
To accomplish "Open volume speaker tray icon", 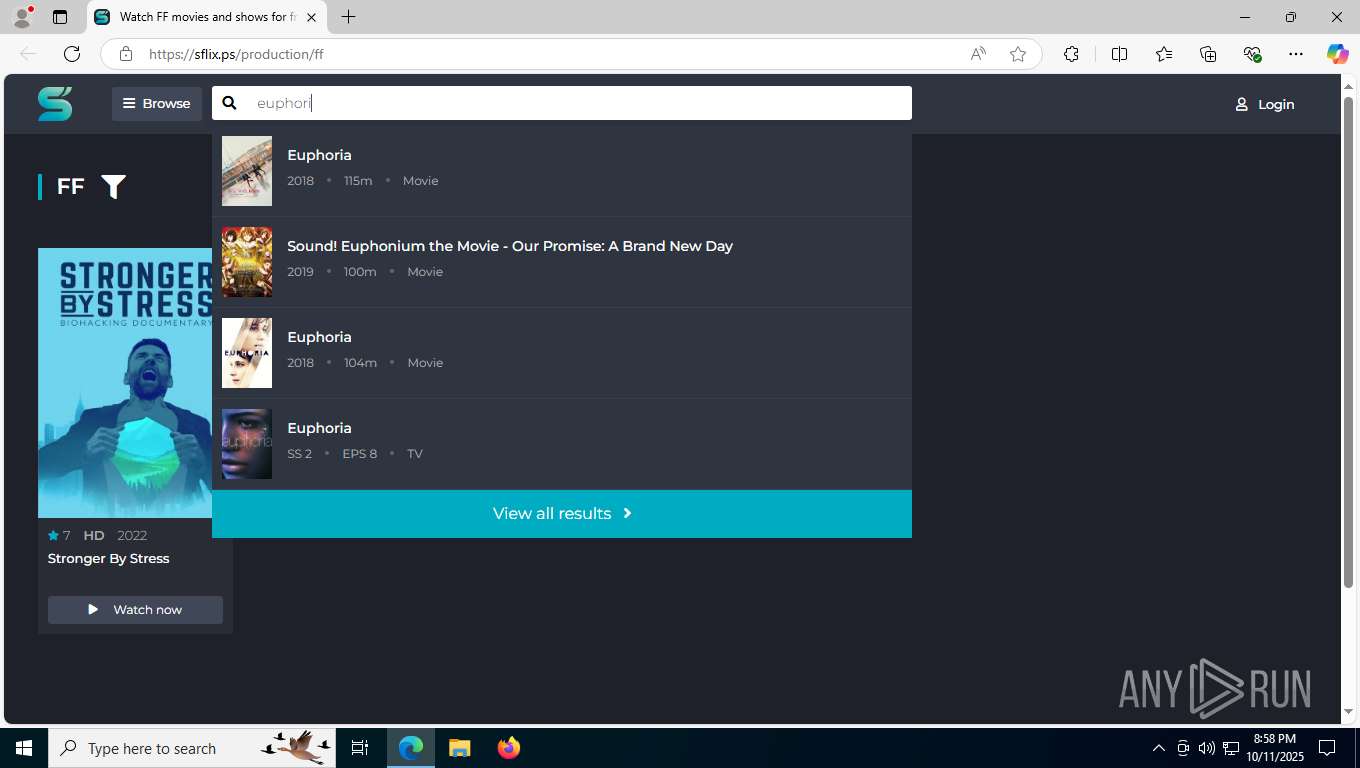I will click(x=1207, y=748).
